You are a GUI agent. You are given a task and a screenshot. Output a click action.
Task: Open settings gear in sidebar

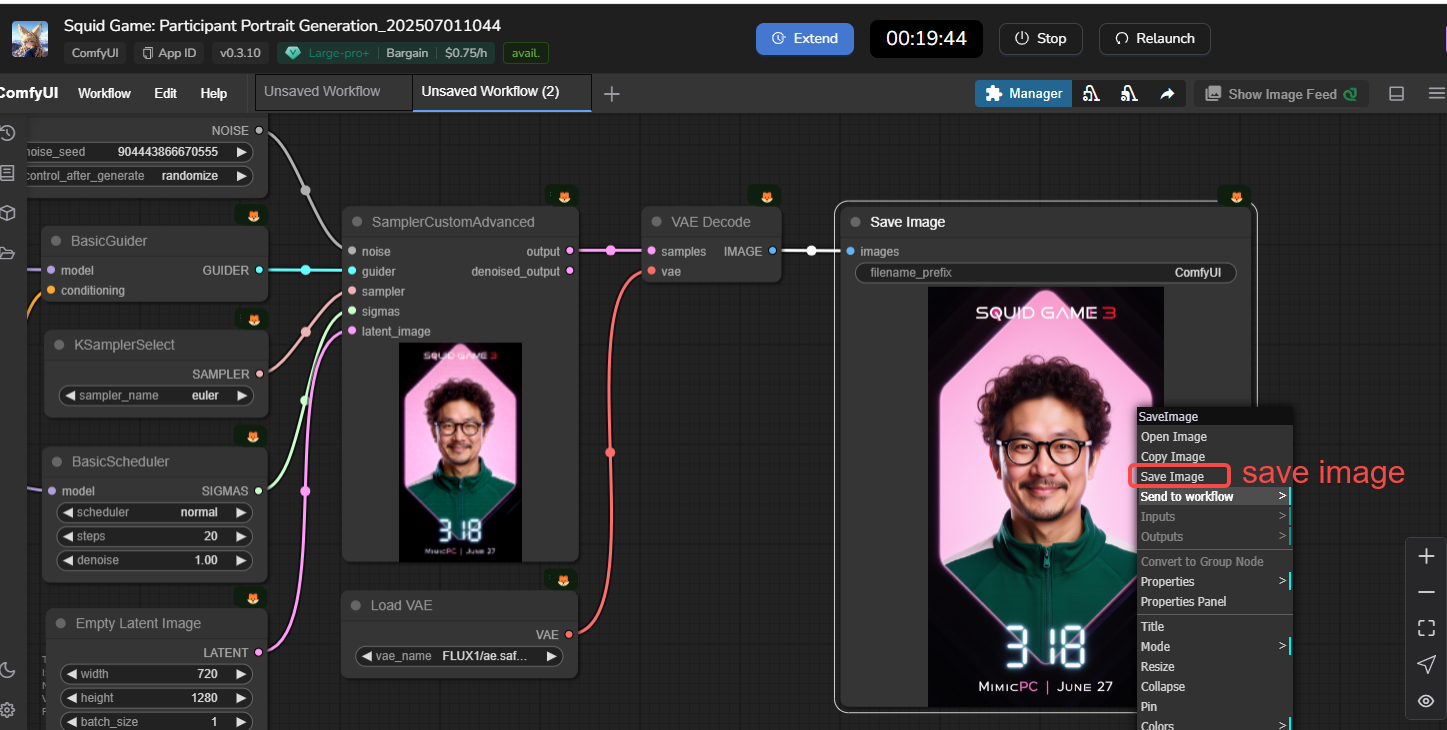click(x=7, y=709)
